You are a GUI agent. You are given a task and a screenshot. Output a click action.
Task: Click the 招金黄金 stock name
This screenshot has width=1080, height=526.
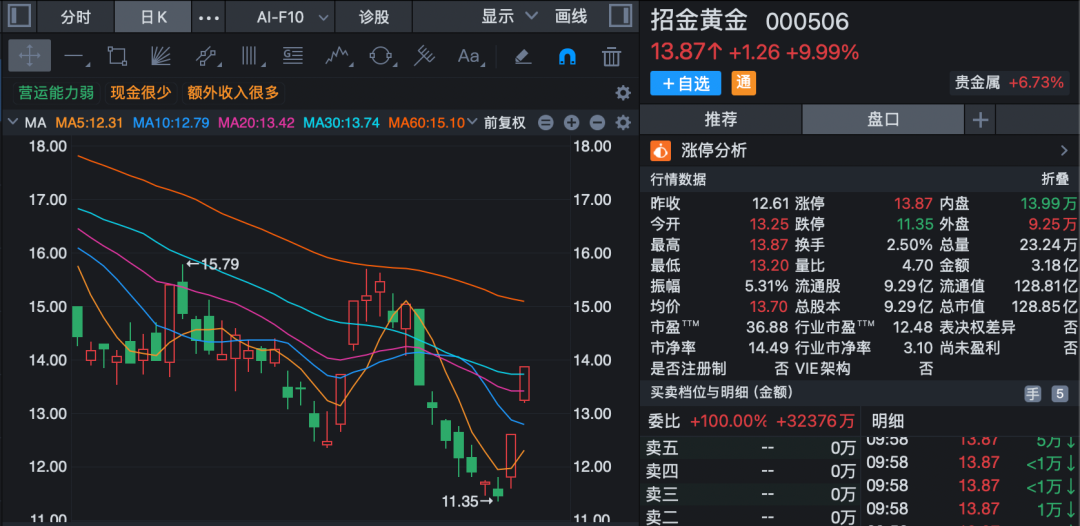[699, 21]
